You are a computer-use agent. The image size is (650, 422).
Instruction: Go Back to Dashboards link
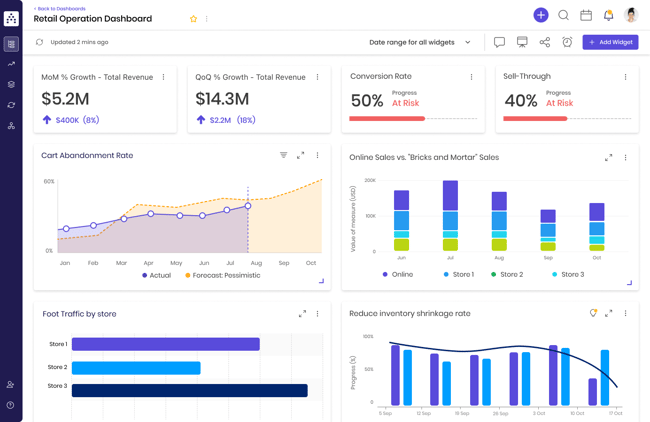pos(60,8)
